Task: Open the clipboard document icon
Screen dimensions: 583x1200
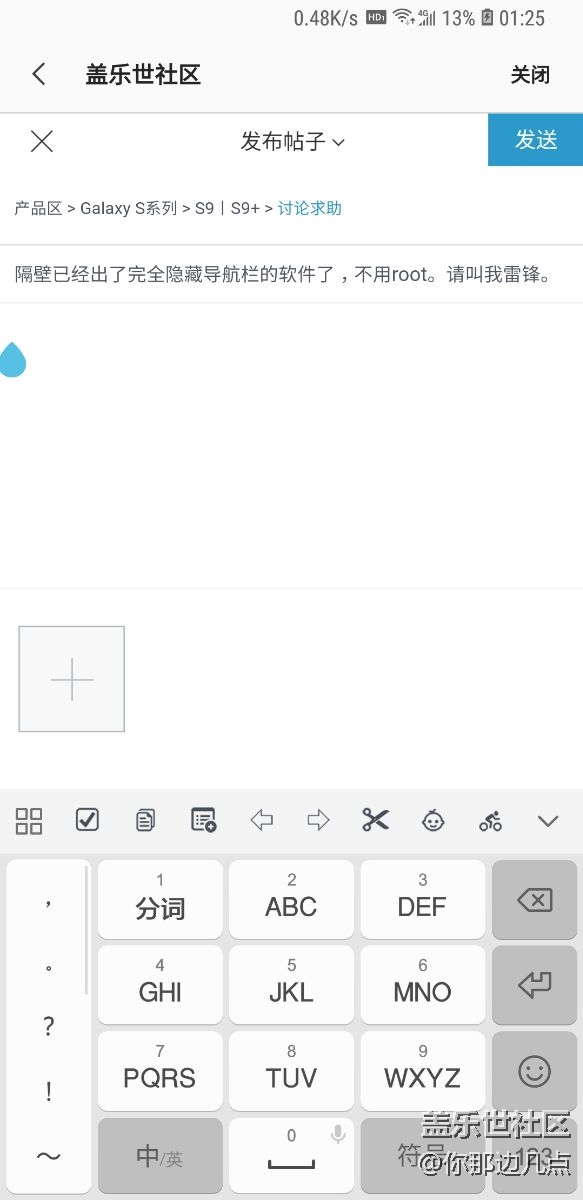Action: point(145,821)
